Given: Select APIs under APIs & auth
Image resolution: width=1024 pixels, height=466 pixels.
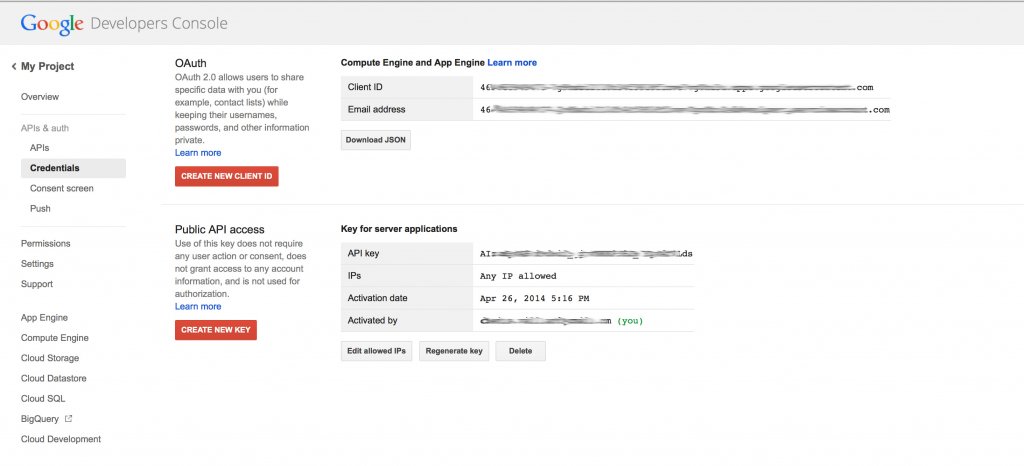Looking at the screenshot, I should click(x=39, y=148).
